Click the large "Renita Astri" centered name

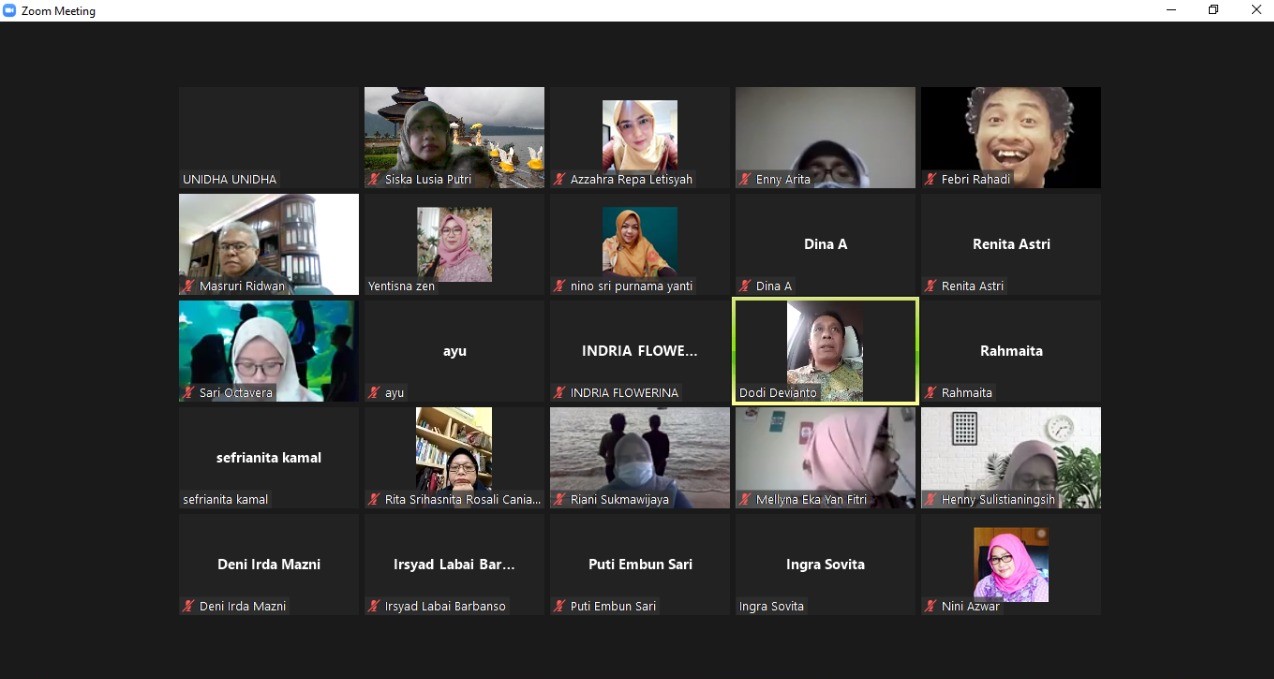pos(1011,244)
